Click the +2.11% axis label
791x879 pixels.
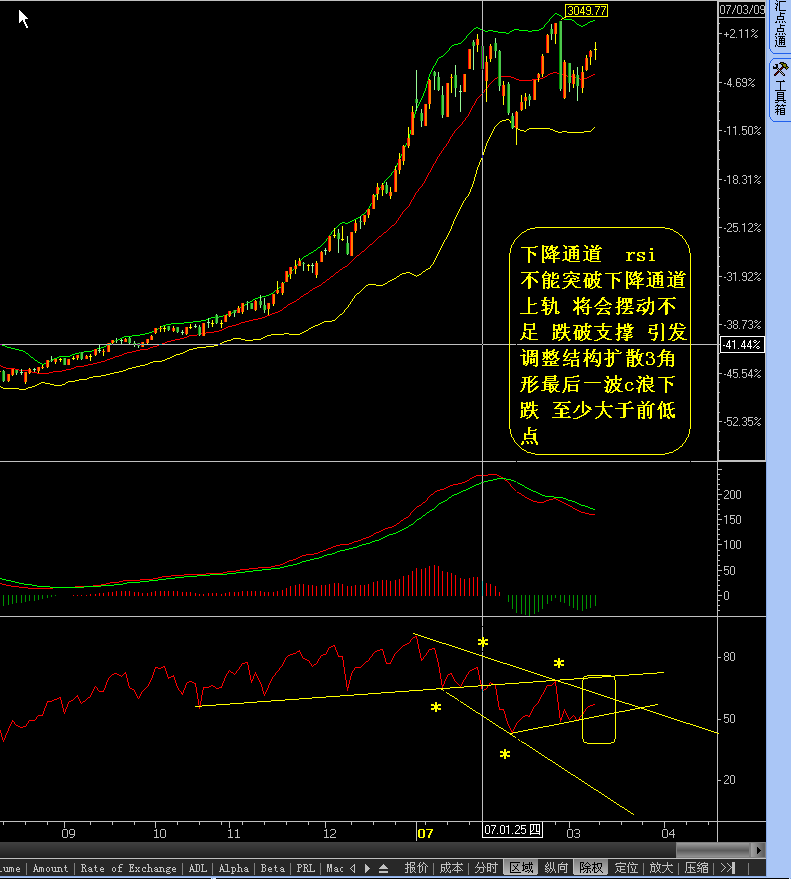coord(741,34)
